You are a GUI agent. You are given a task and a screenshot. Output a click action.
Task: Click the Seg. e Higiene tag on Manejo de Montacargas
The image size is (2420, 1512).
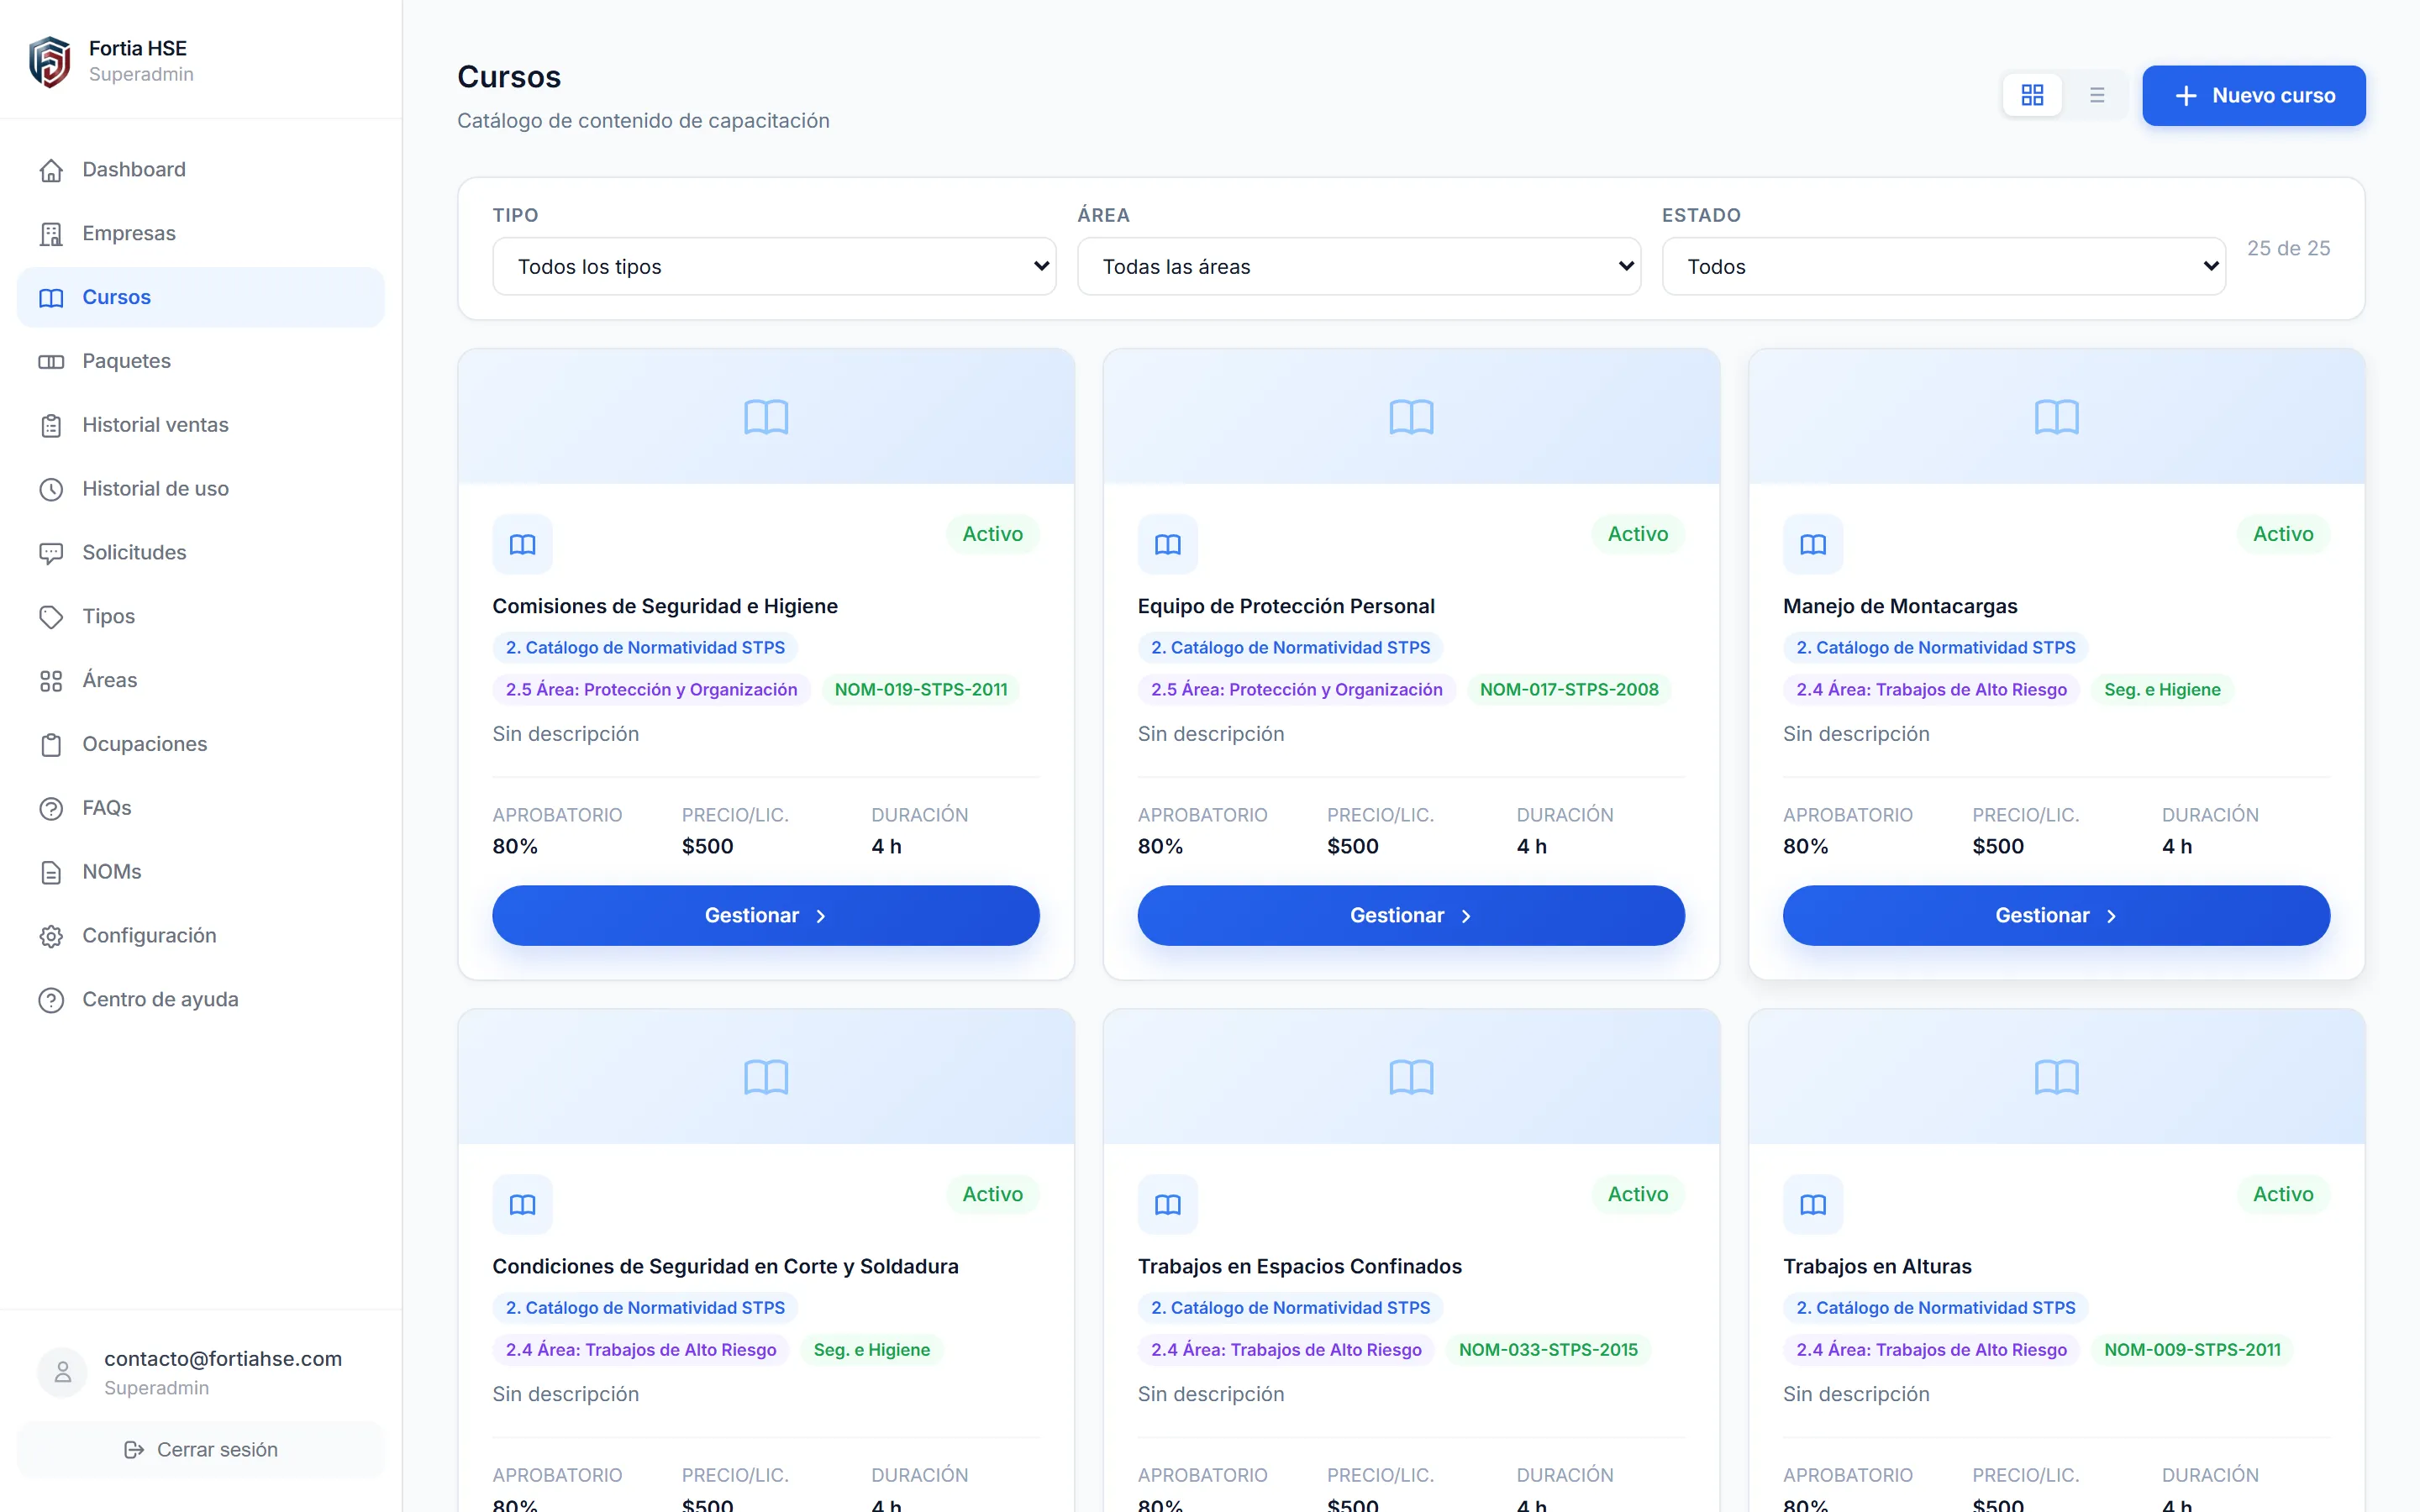(x=2162, y=690)
